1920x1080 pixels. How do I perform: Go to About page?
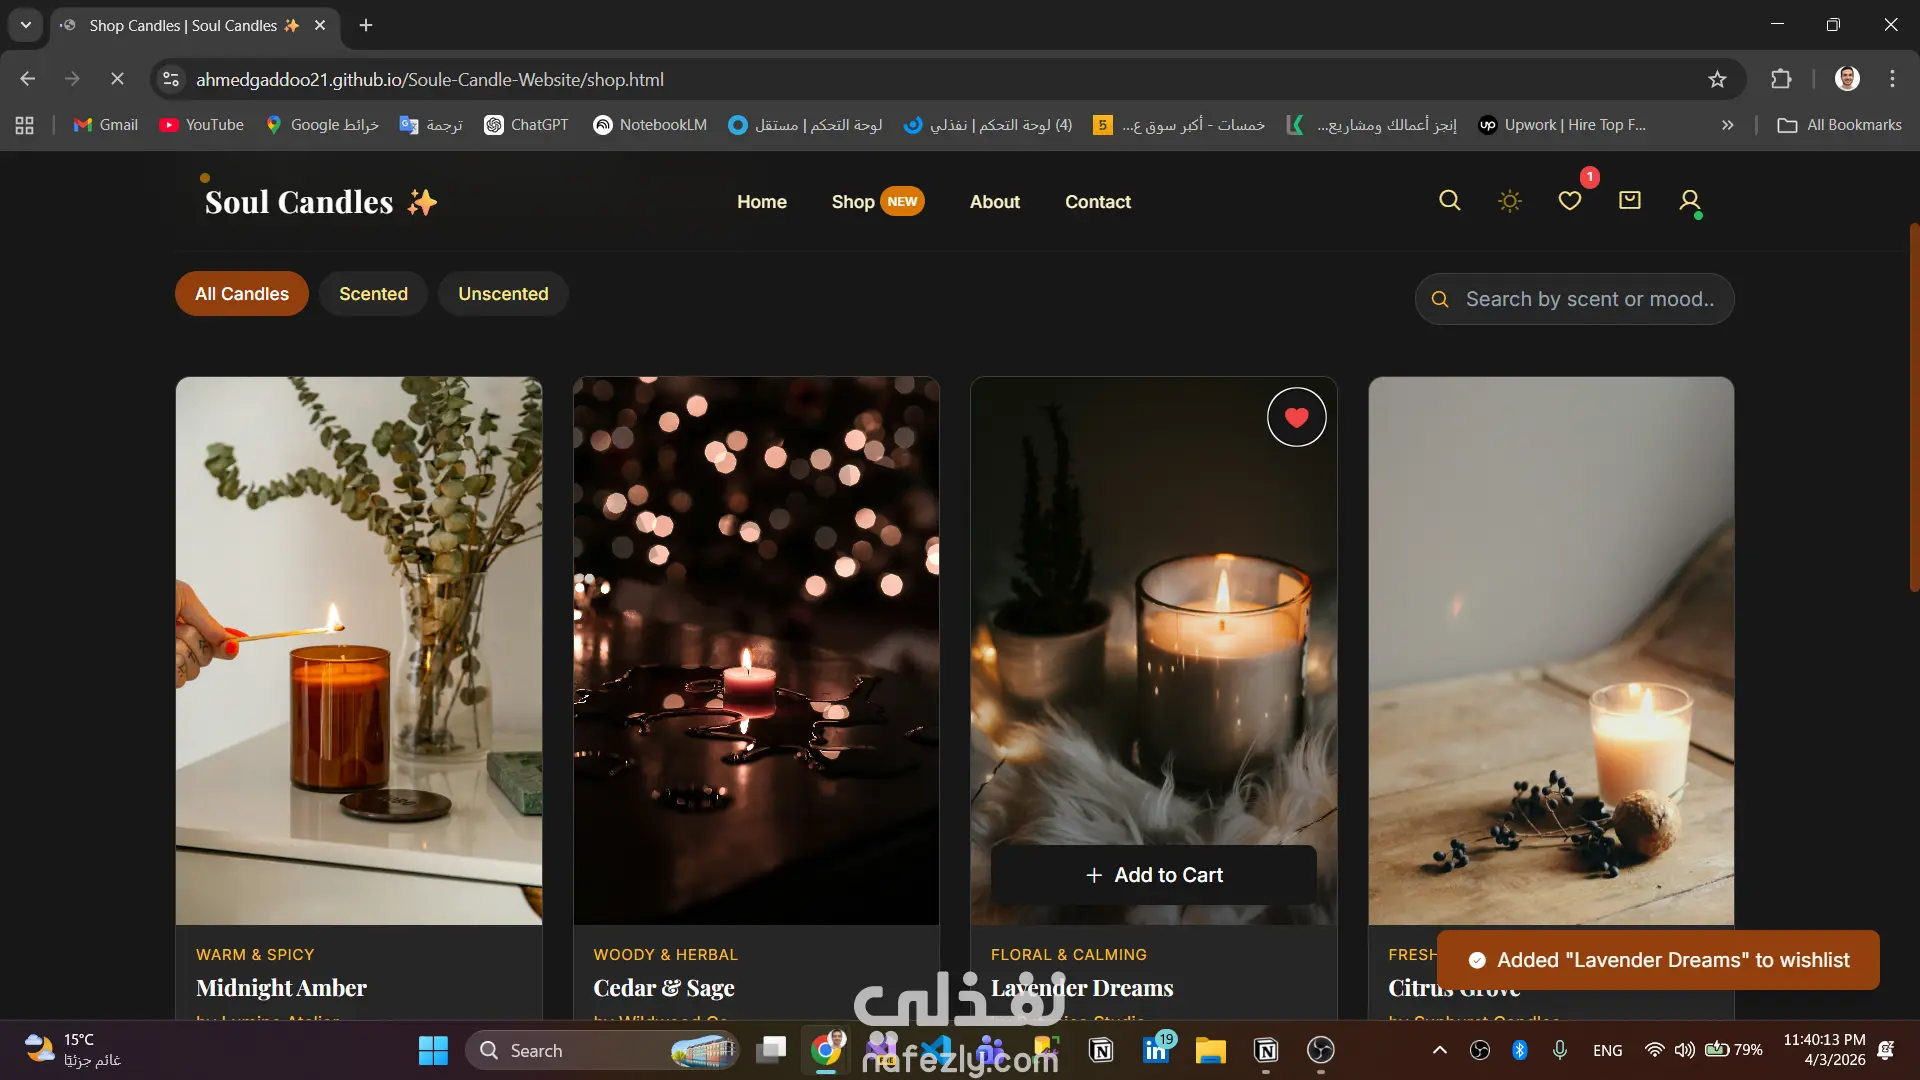pos(994,202)
